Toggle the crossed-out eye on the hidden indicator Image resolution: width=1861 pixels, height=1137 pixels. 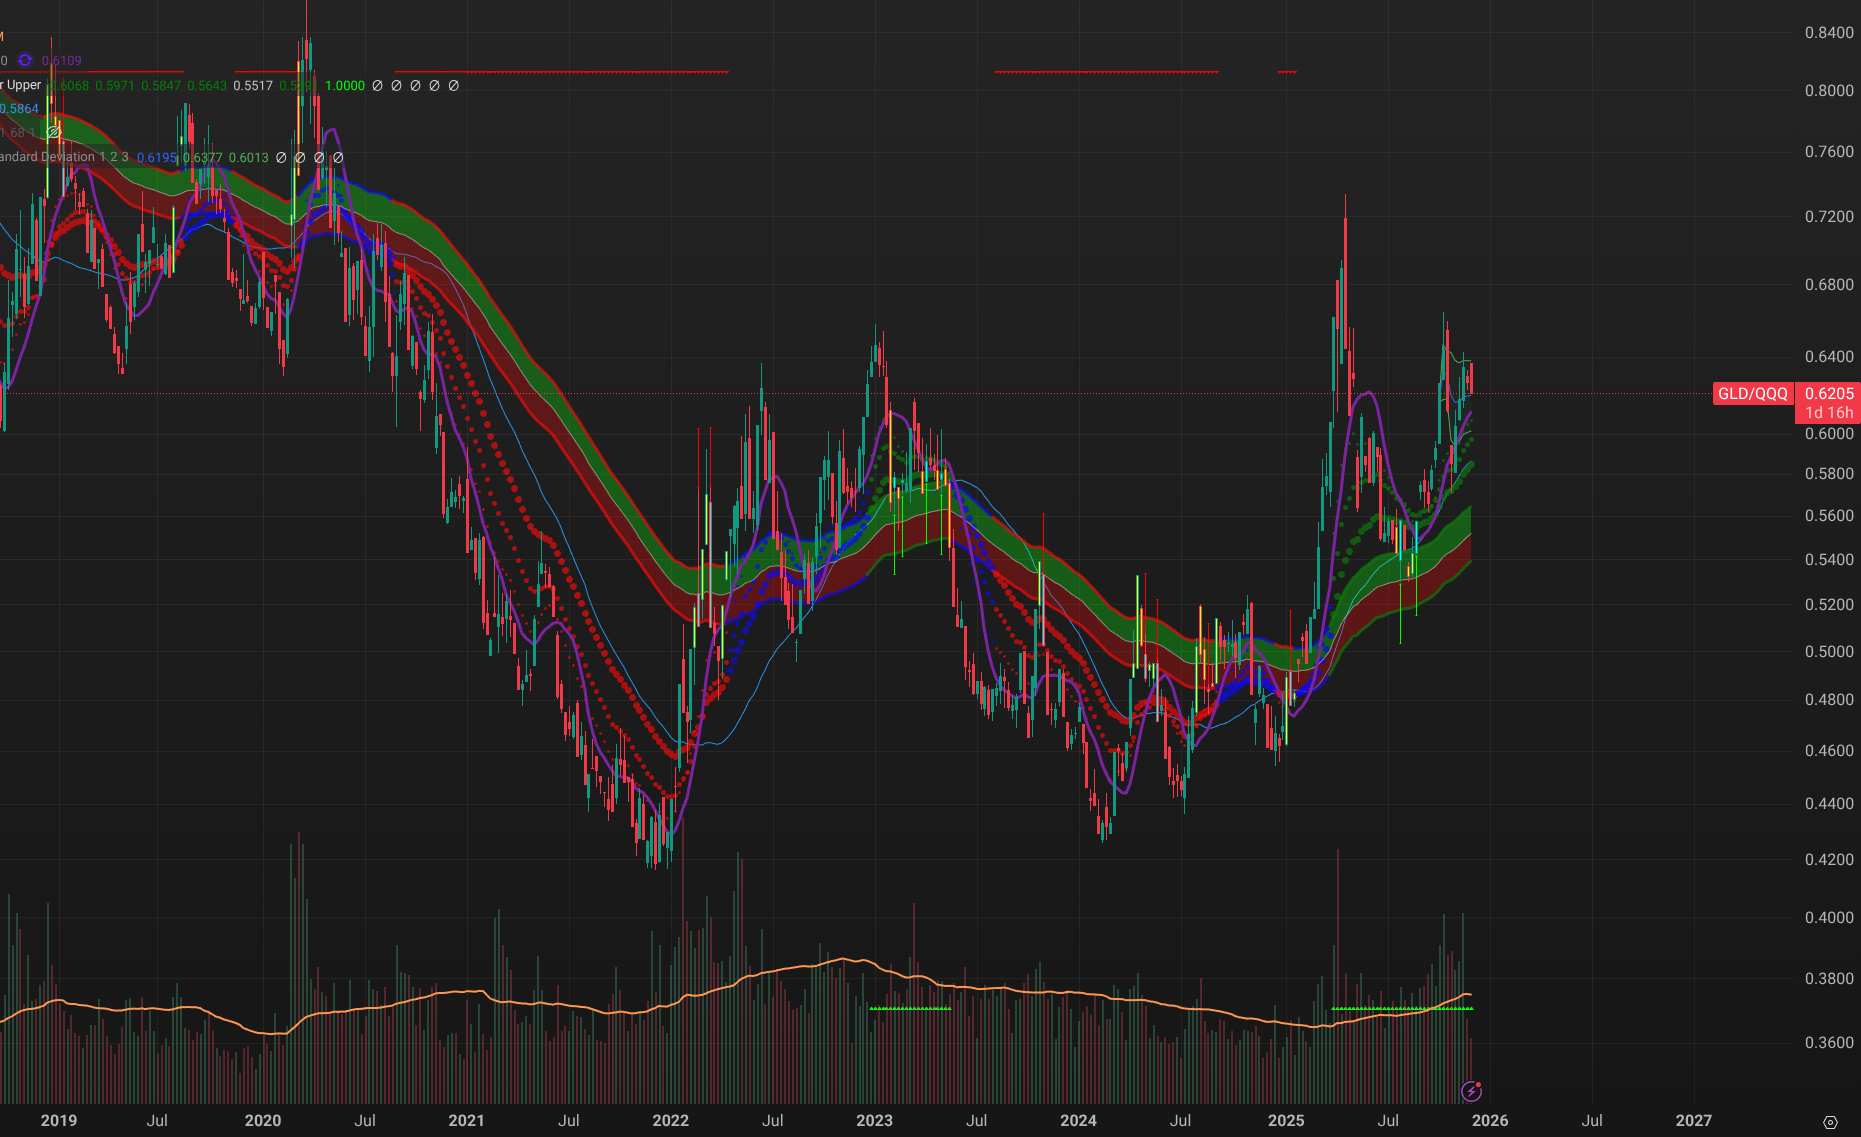coord(54,132)
